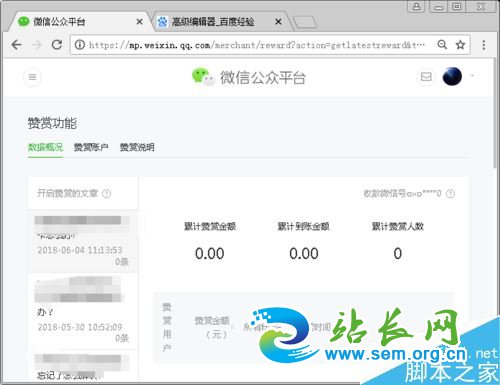Screen dimensions: 500x385
Task: Click the 赞赏金额（元）column header
Action: click(x=212, y=327)
